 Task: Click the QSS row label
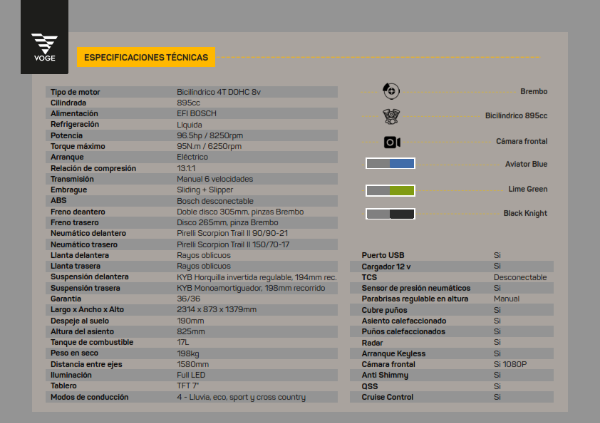369,386
